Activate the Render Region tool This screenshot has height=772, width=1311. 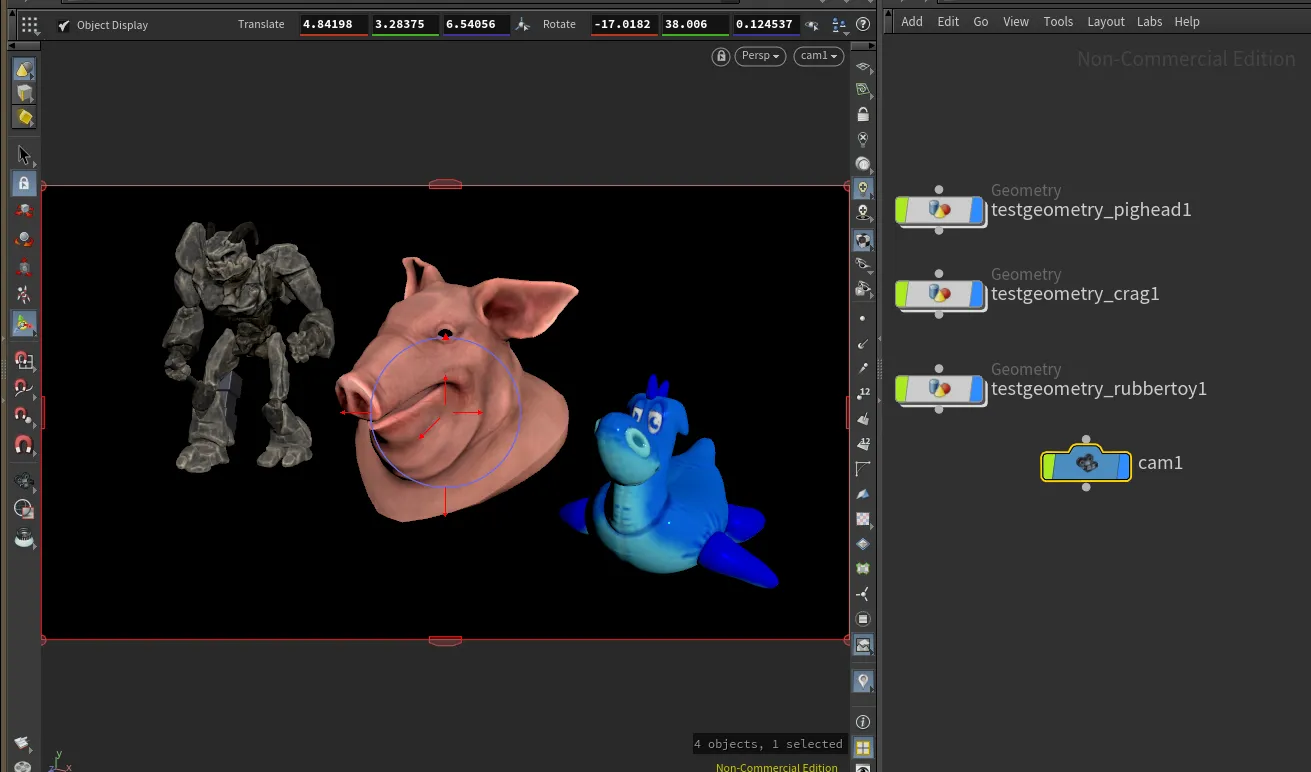(x=24, y=509)
